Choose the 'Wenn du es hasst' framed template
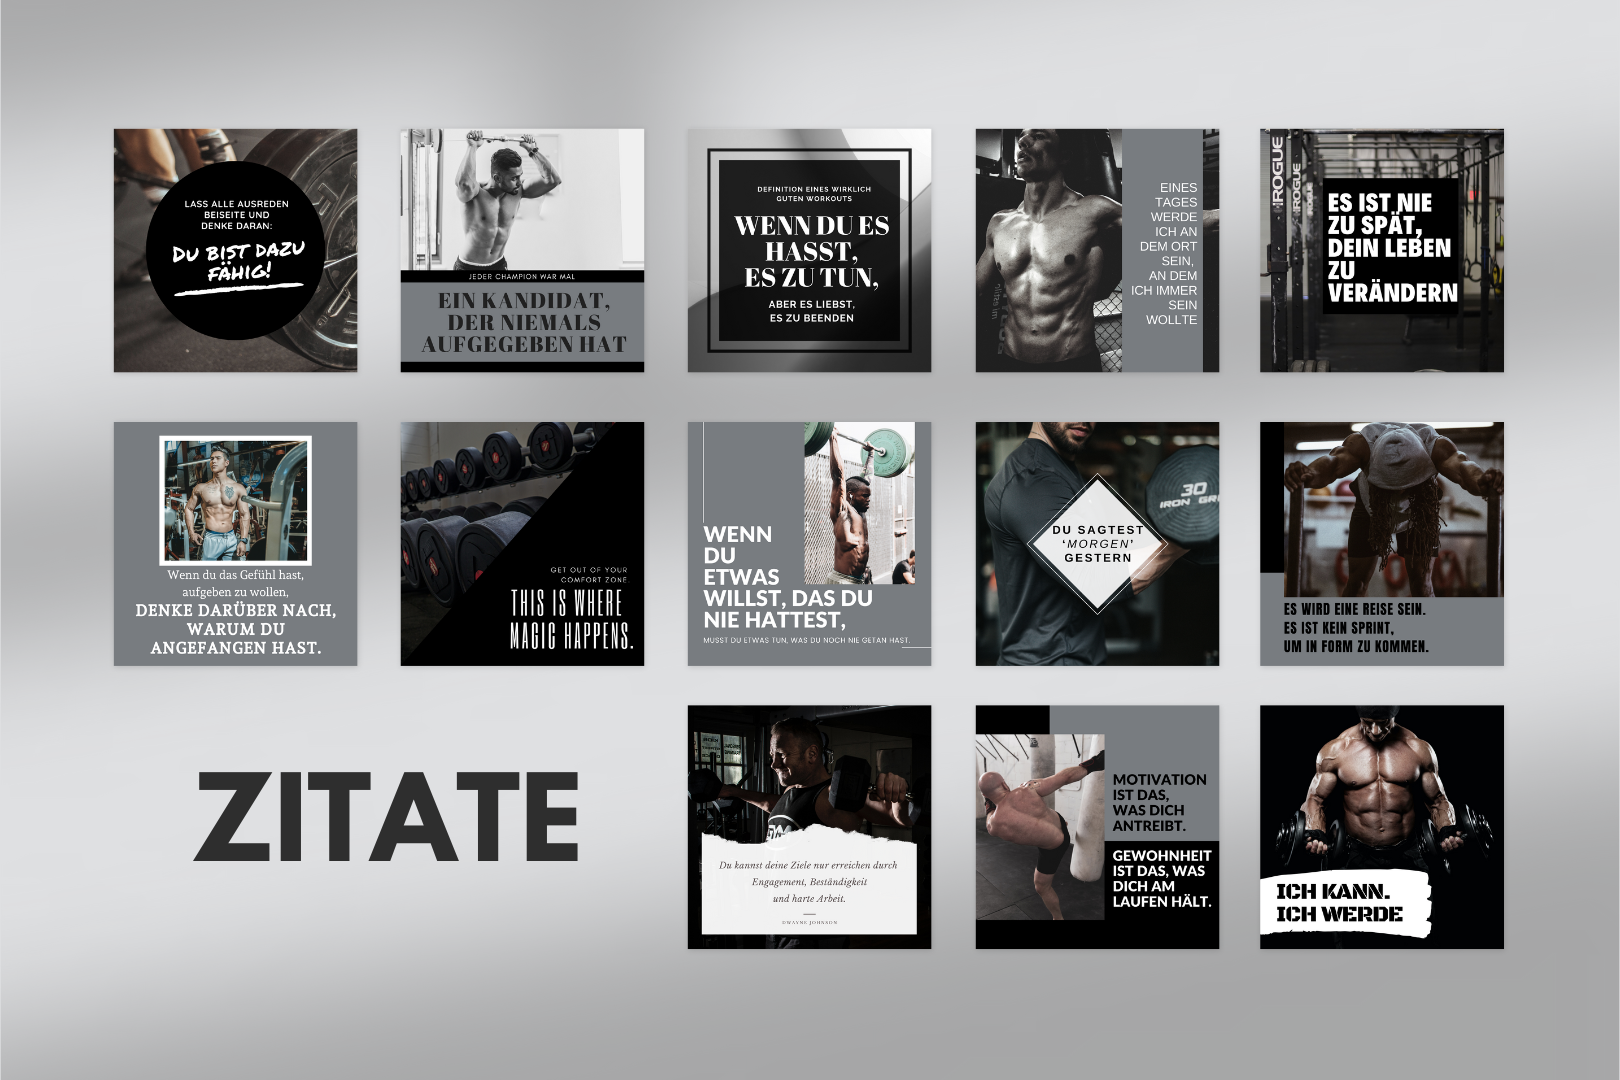The image size is (1620, 1080). tap(809, 251)
